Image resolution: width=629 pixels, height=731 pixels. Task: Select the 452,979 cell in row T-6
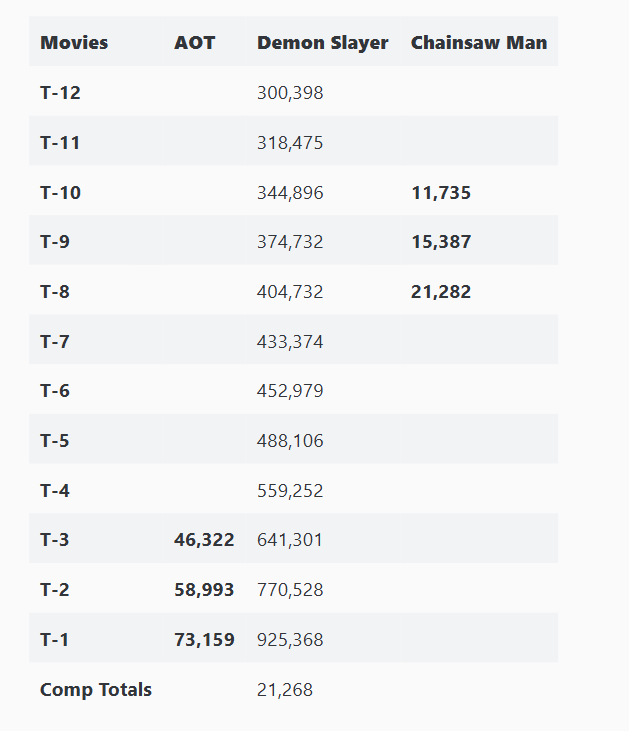point(290,391)
